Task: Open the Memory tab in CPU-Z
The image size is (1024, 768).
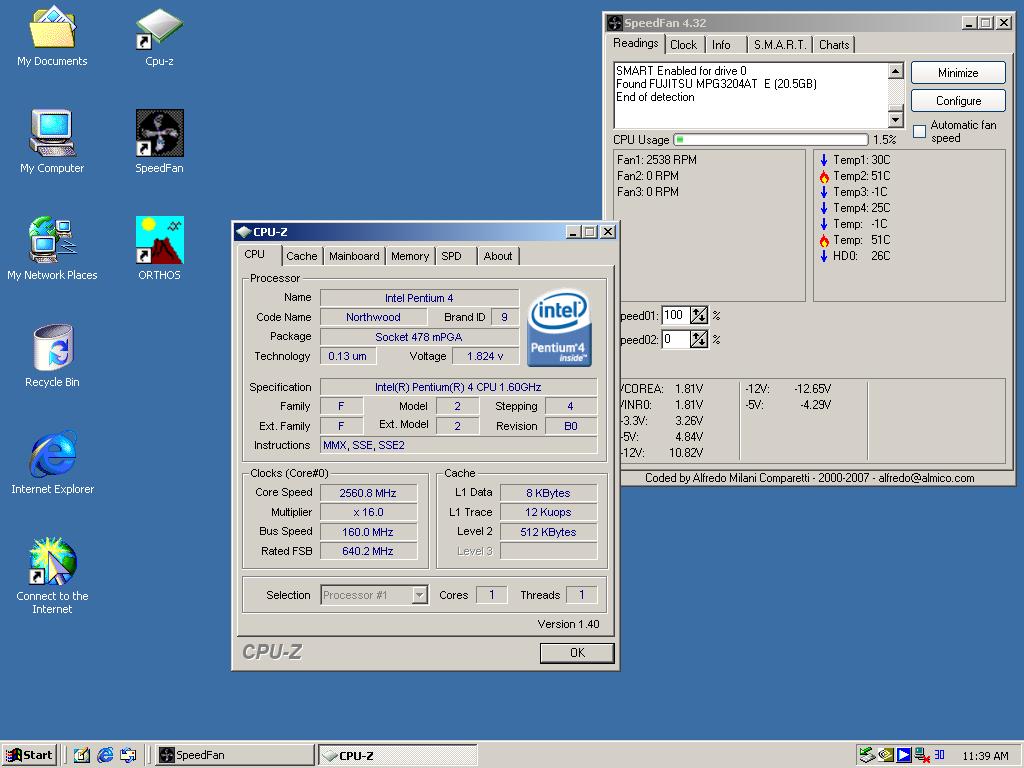Action: click(x=410, y=256)
